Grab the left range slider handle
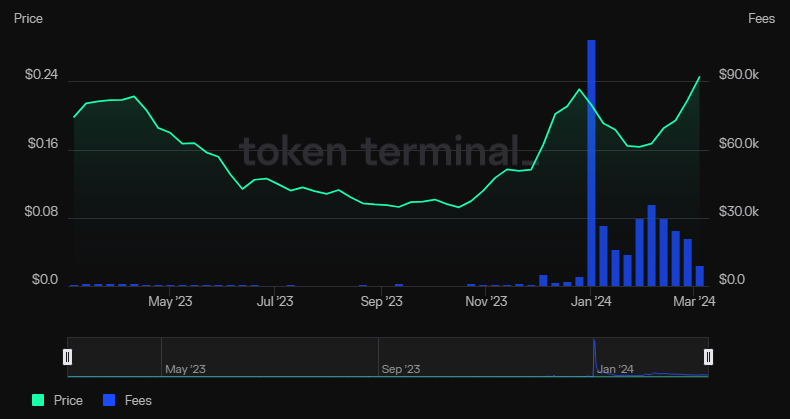The image size is (790, 419). [68, 357]
